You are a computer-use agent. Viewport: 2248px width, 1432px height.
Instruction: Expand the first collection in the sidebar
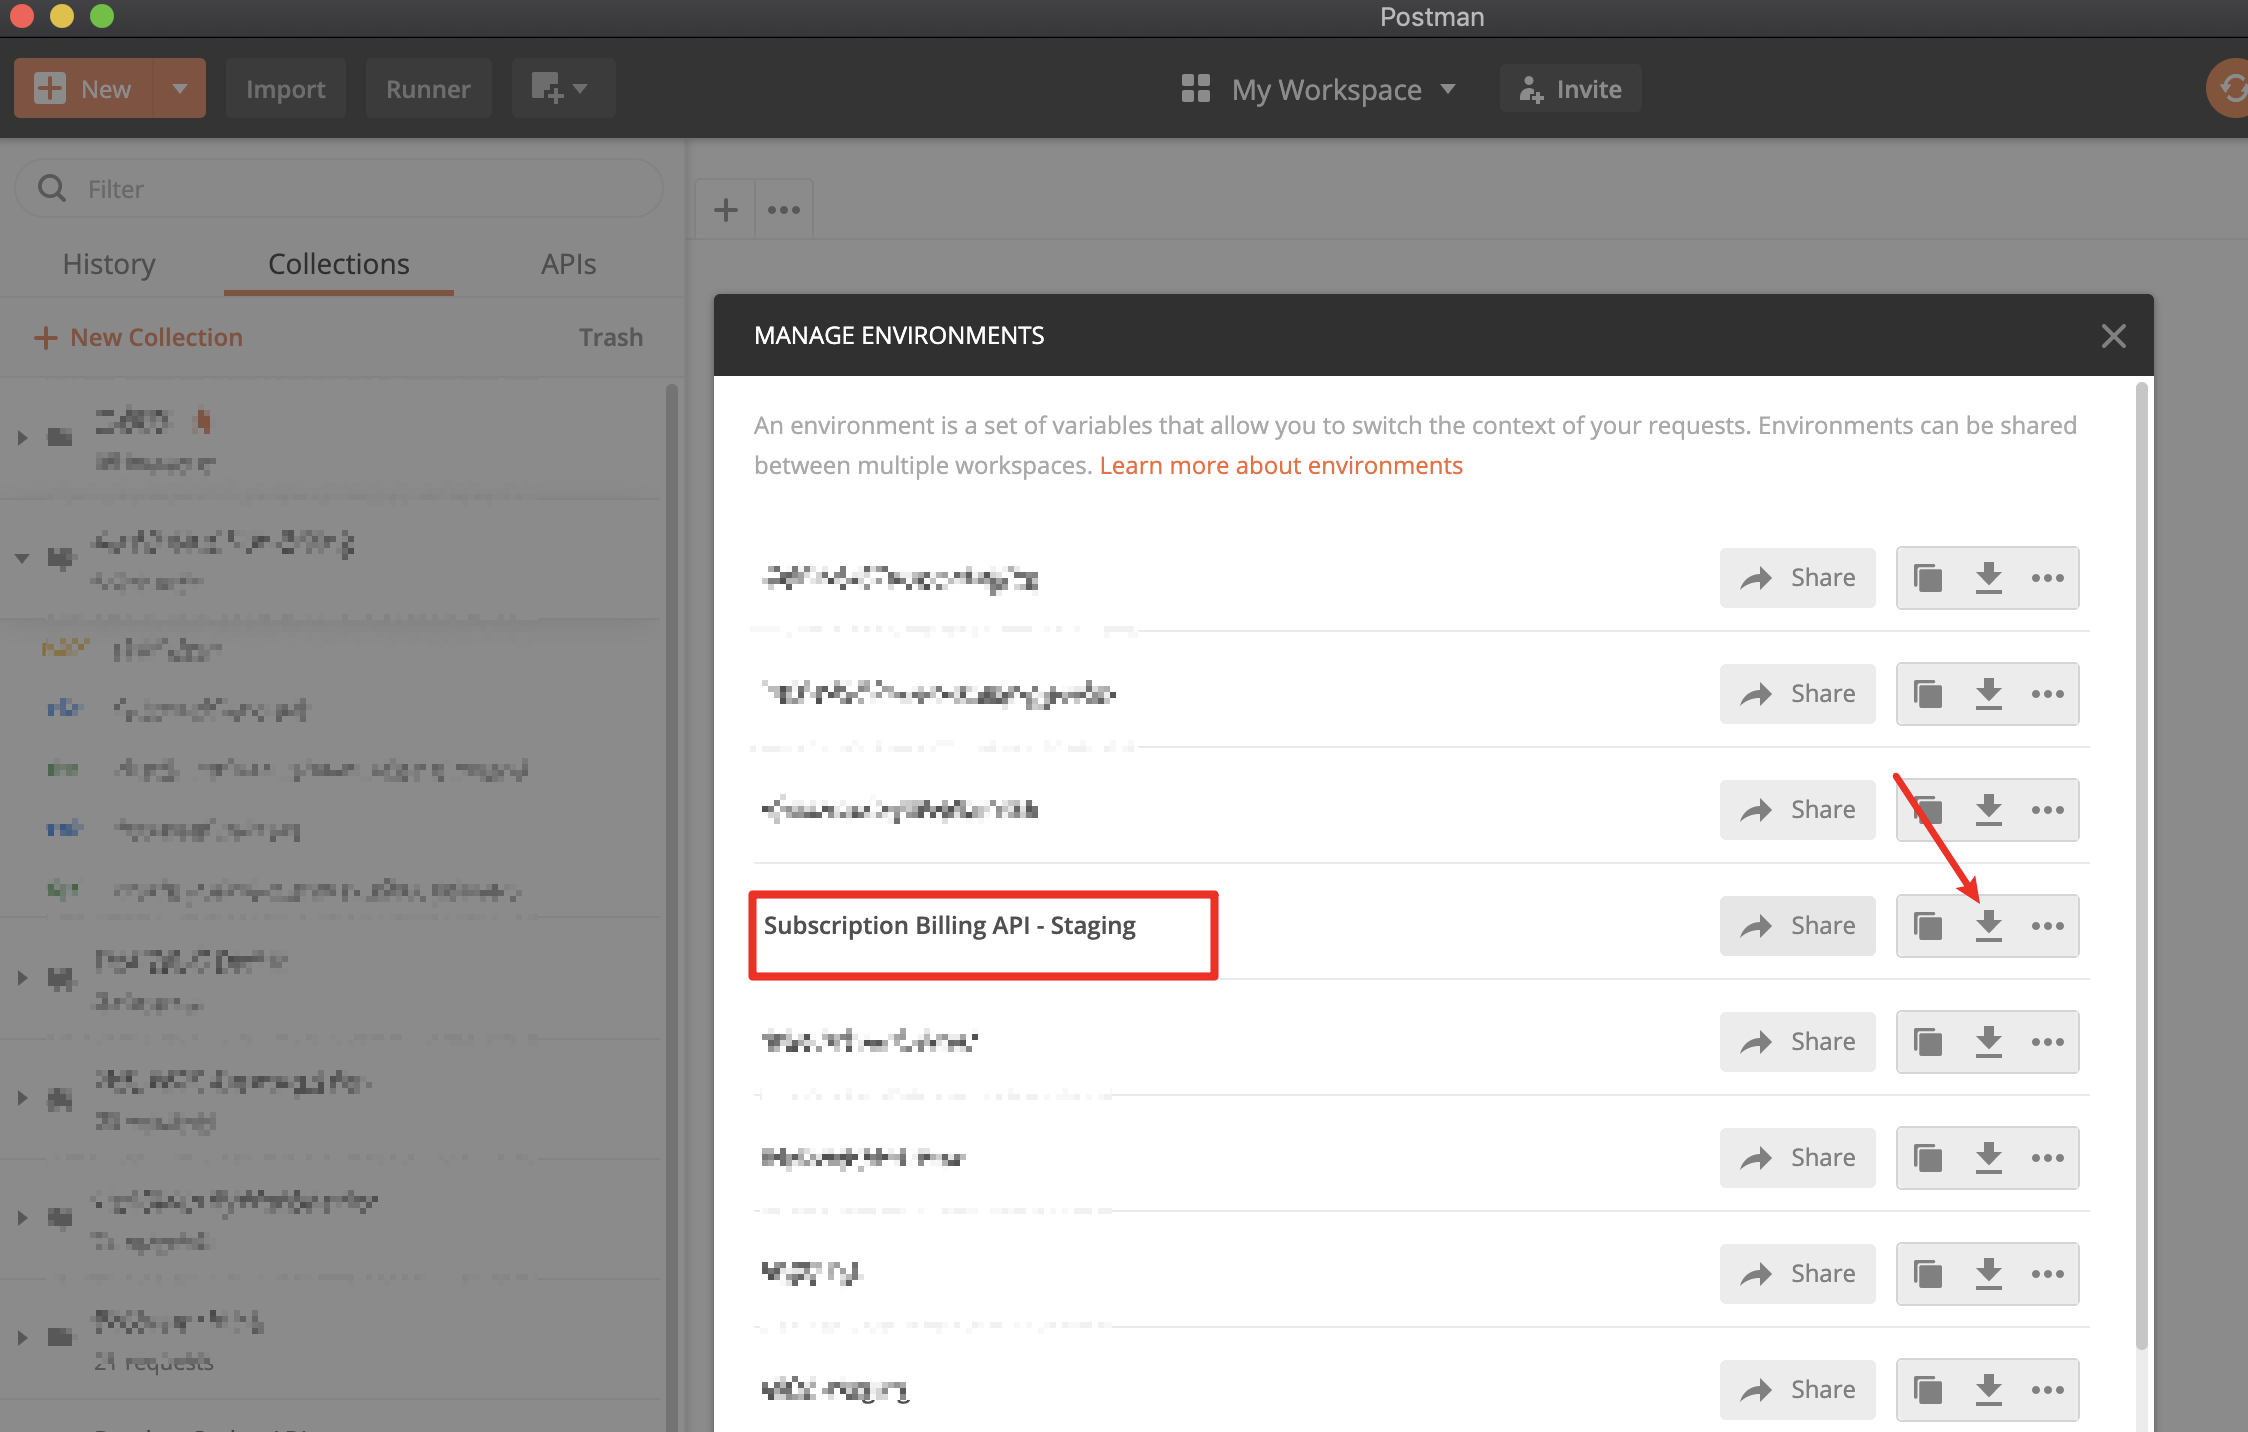[x=22, y=438]
